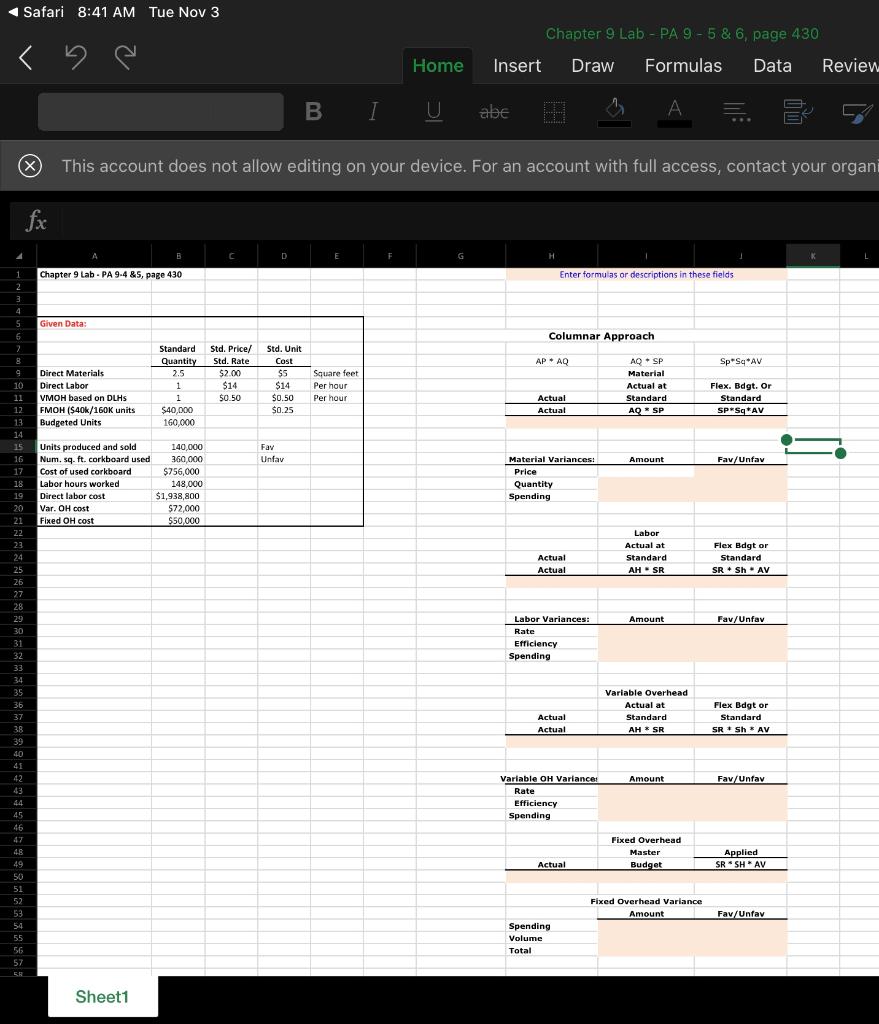Open the Data ribbon tab
This screenshot has height=1024, width=879.
[x=773, y=65]
